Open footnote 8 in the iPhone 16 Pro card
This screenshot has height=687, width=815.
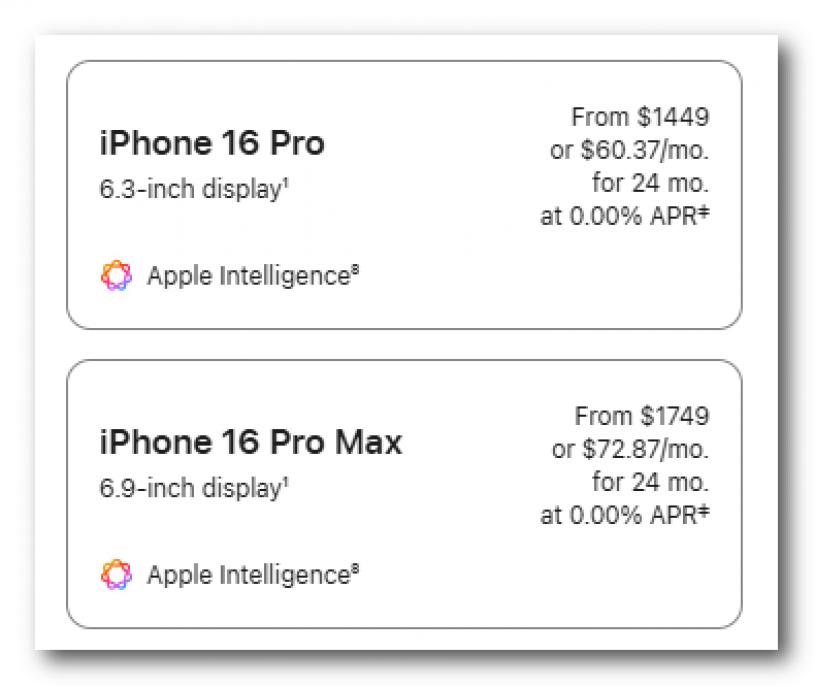coord(355,270)
